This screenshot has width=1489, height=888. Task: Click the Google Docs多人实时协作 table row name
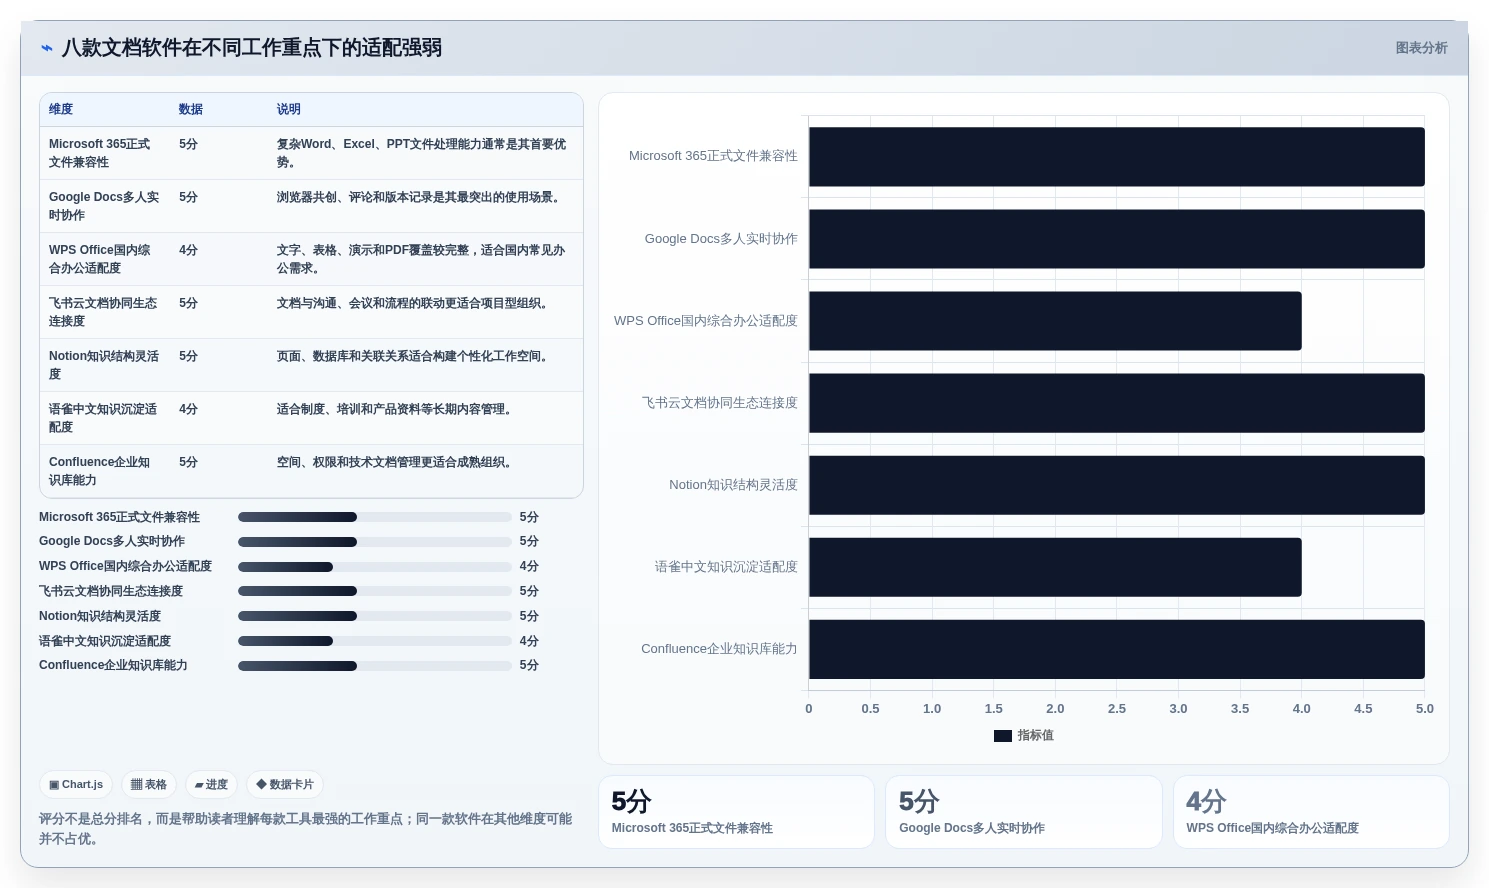104,206
